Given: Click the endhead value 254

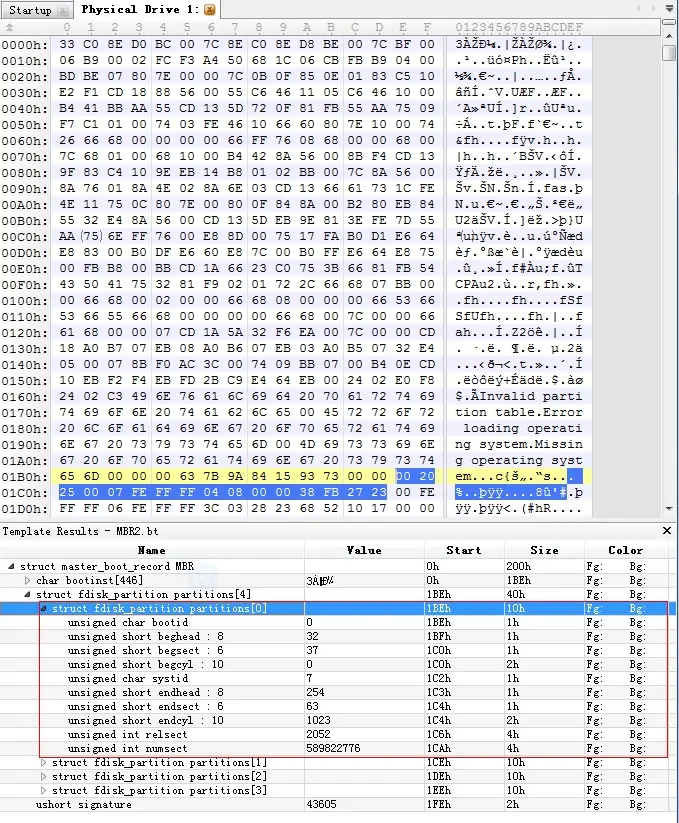Looking at the screenshot, I should tap(315, 692).
